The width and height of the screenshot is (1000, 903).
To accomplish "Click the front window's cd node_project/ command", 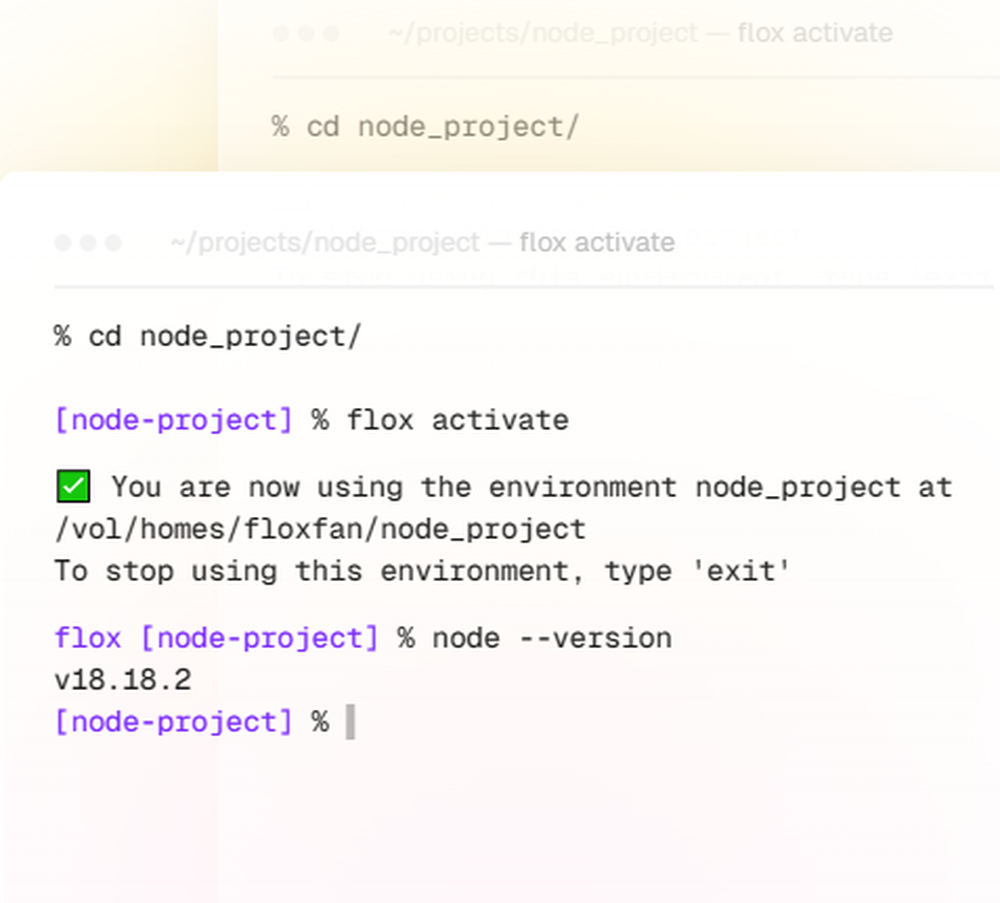I will point(224,337).
